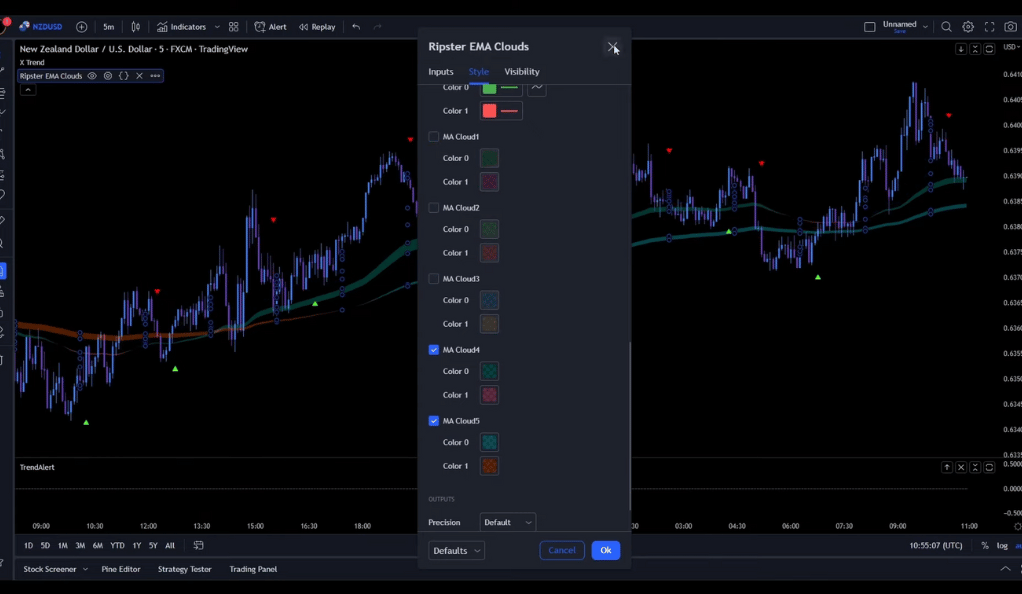Uncheck the MA Cloud5 checkbox
Image resolution: width=1022 pixels, height=594 pixels.
pyautogui.click(x=433, y=421)
